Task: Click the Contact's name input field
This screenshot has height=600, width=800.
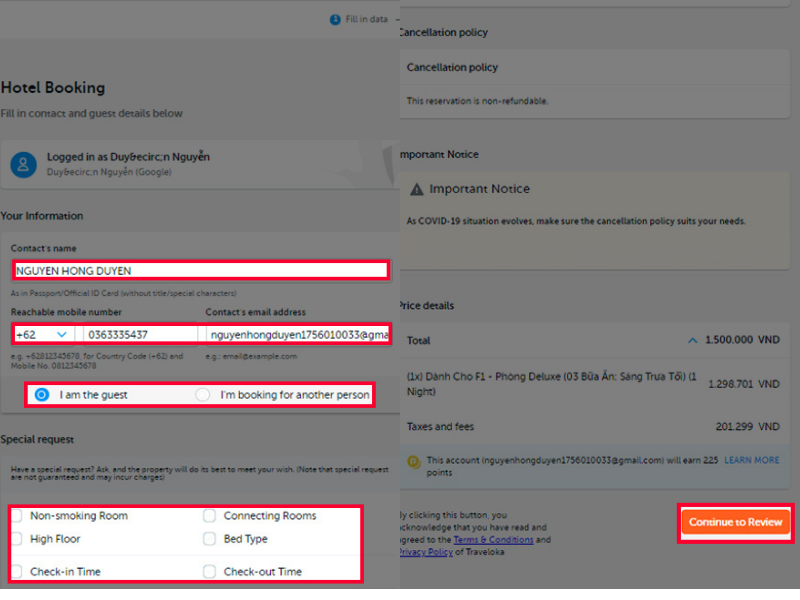Action: click(201, 270)
